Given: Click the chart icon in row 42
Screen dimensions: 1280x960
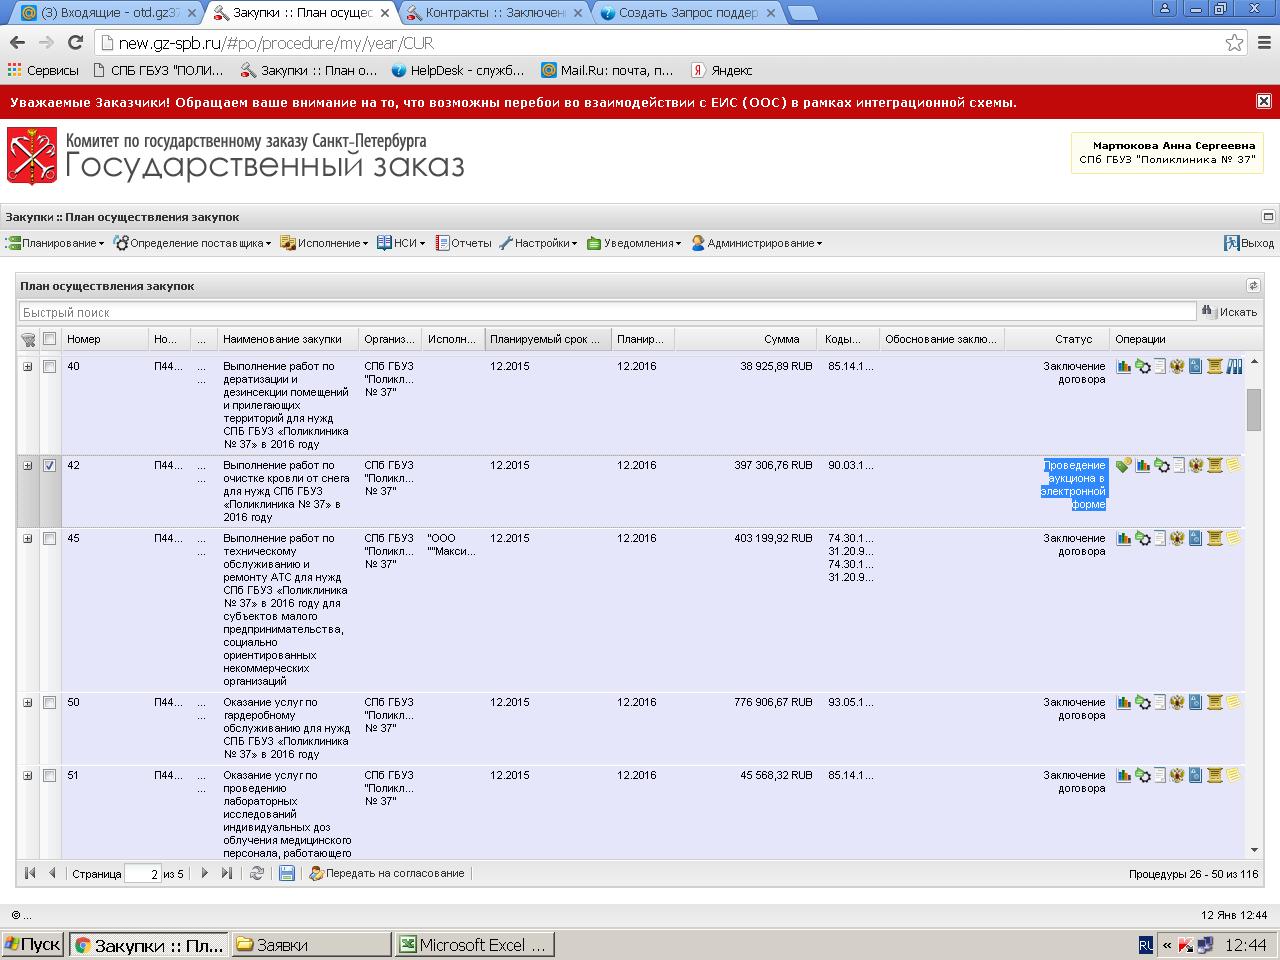Looking at the screenshot, I should 1143,466.
